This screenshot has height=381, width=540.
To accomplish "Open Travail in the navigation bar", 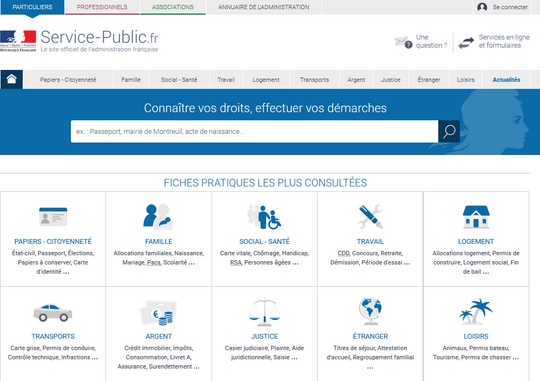I will click(226, 80).
